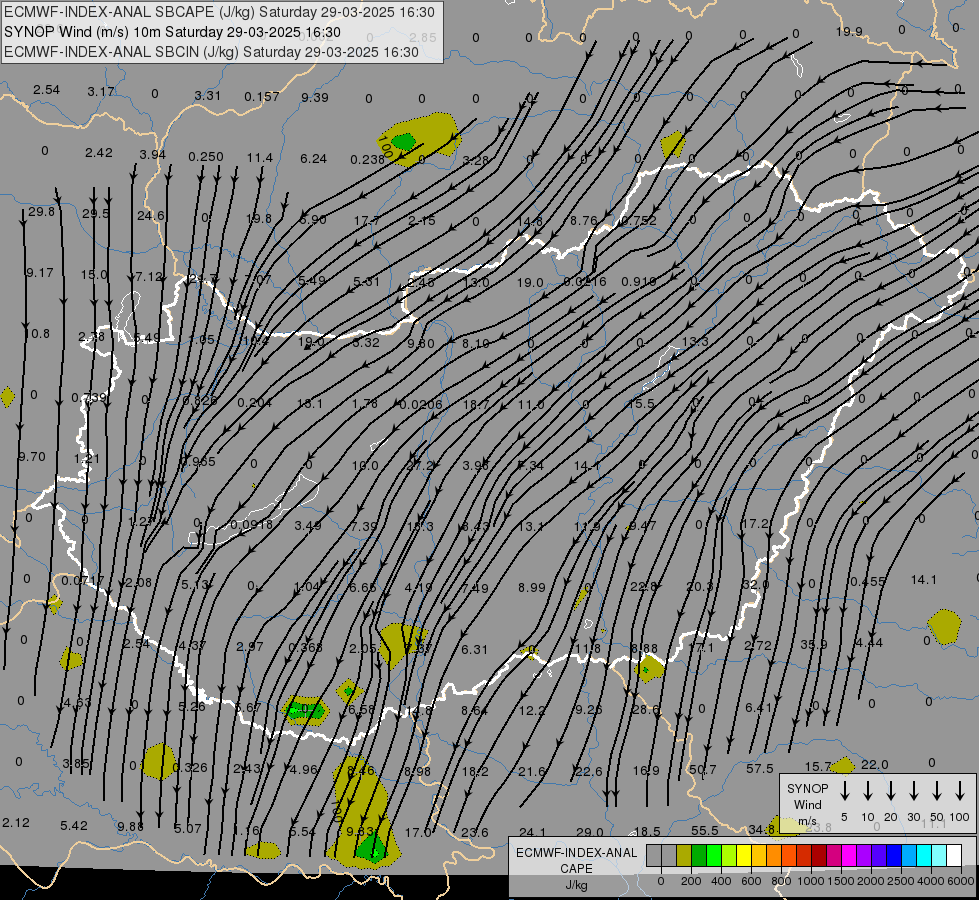Click the wind legend arrow above 100
Viewport: 979px width, 900px height.
(x=960, y=790)
